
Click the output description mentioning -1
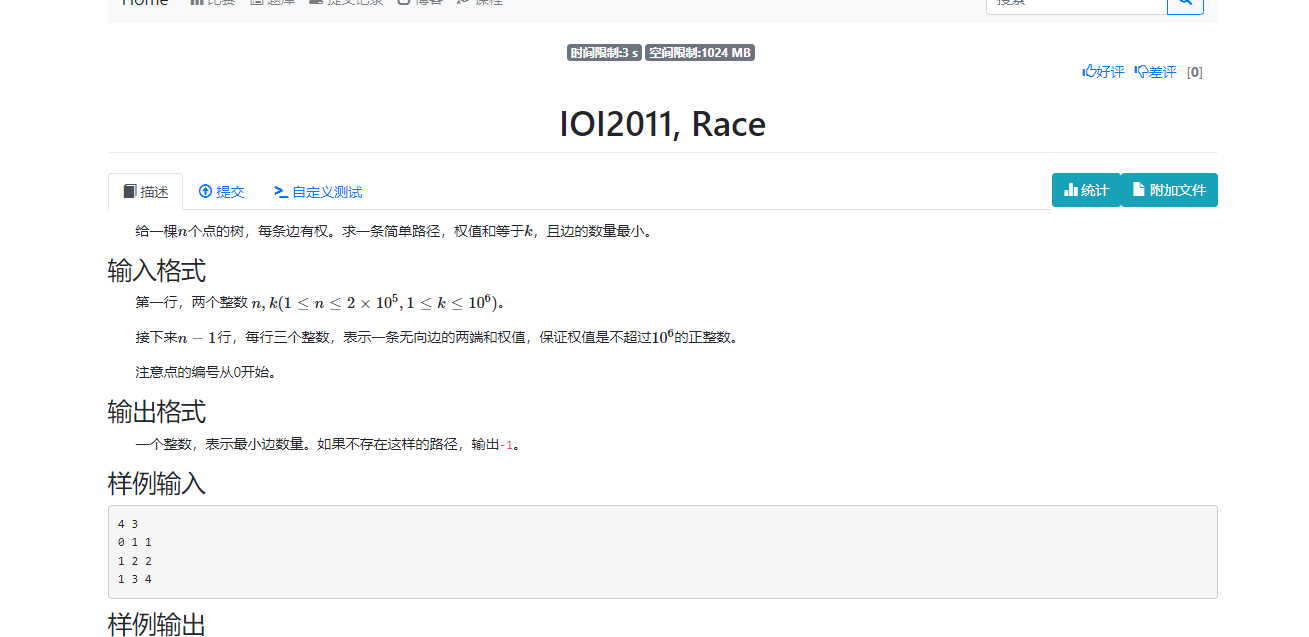pos(327,444)
